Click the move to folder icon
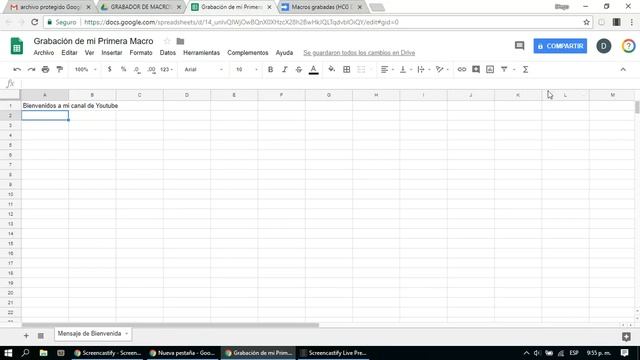The height and width of the screenshot is (360, 640). click(x=180, y=41)
